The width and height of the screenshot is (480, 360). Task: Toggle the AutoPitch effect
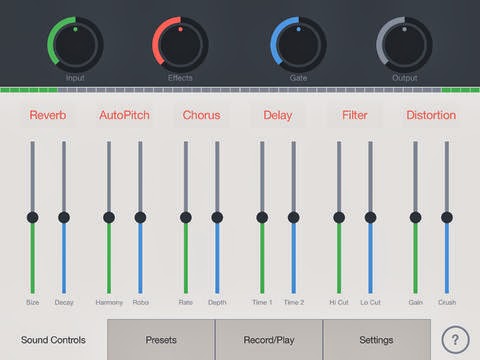pyautogui.click(x=125, y=115)
